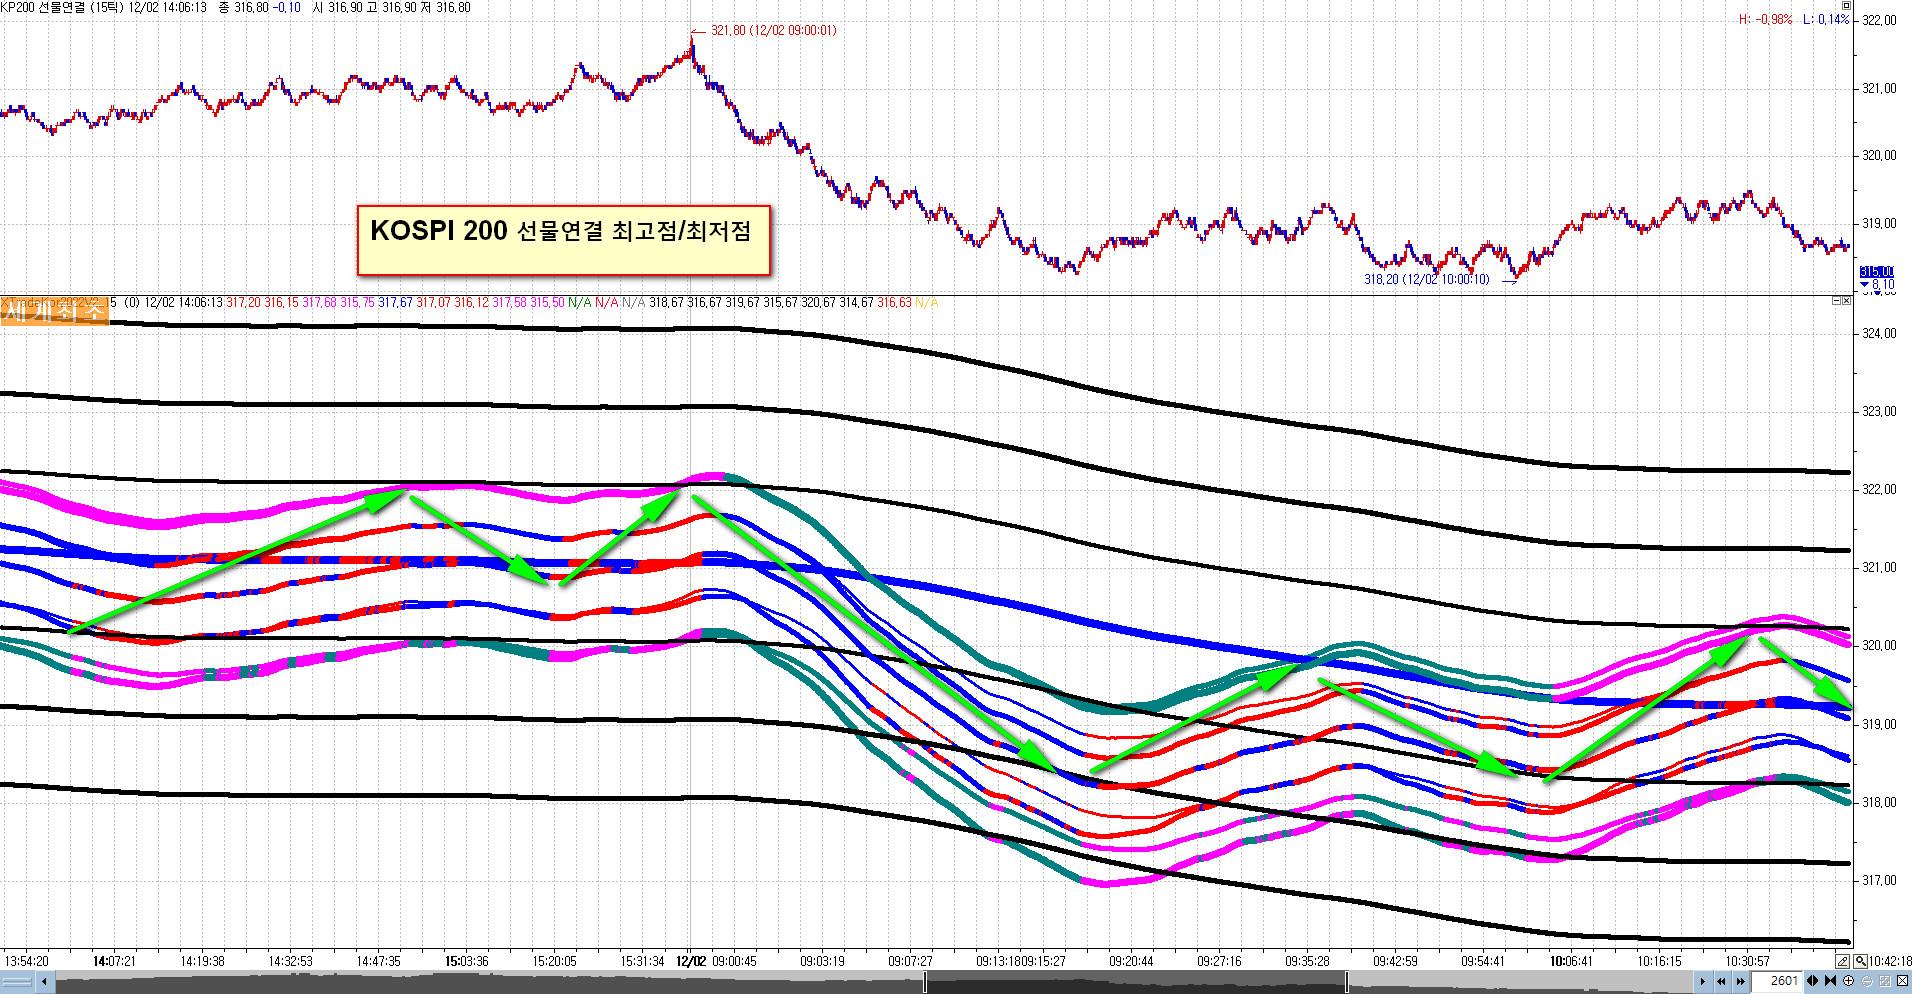Click the horizontal scrollbar thumb below the chart

[x=1135, y=981]
